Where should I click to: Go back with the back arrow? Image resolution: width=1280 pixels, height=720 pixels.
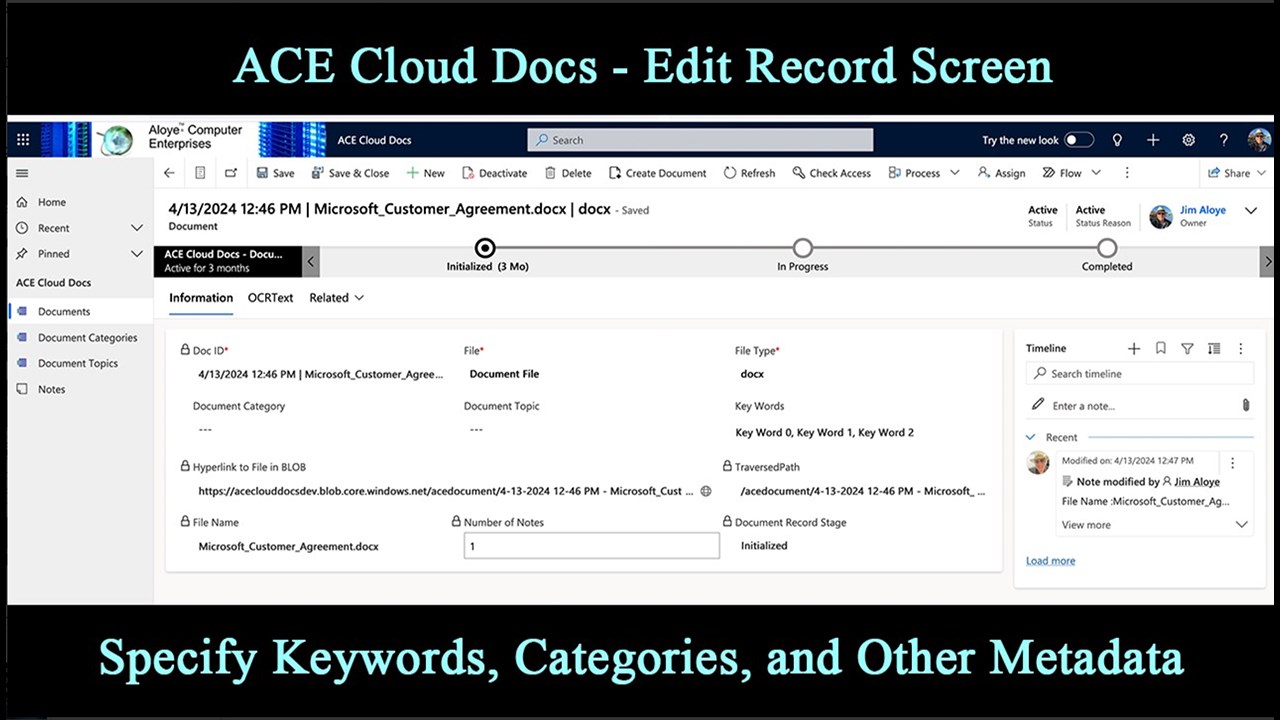[x=169, y=173]
